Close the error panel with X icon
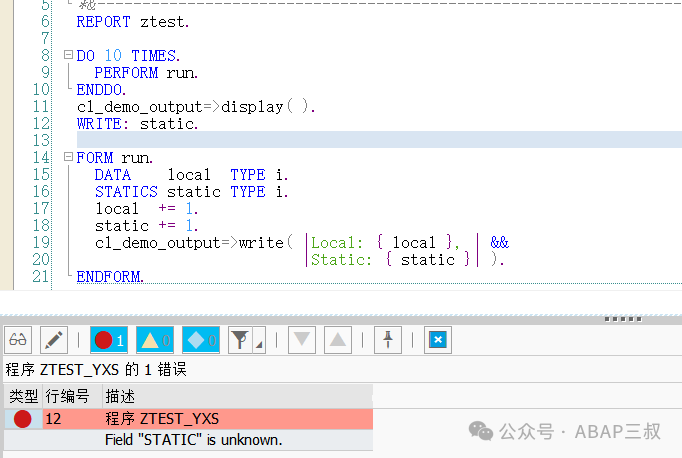This screenshot has width=682, height=458. (x=438, y=340)
